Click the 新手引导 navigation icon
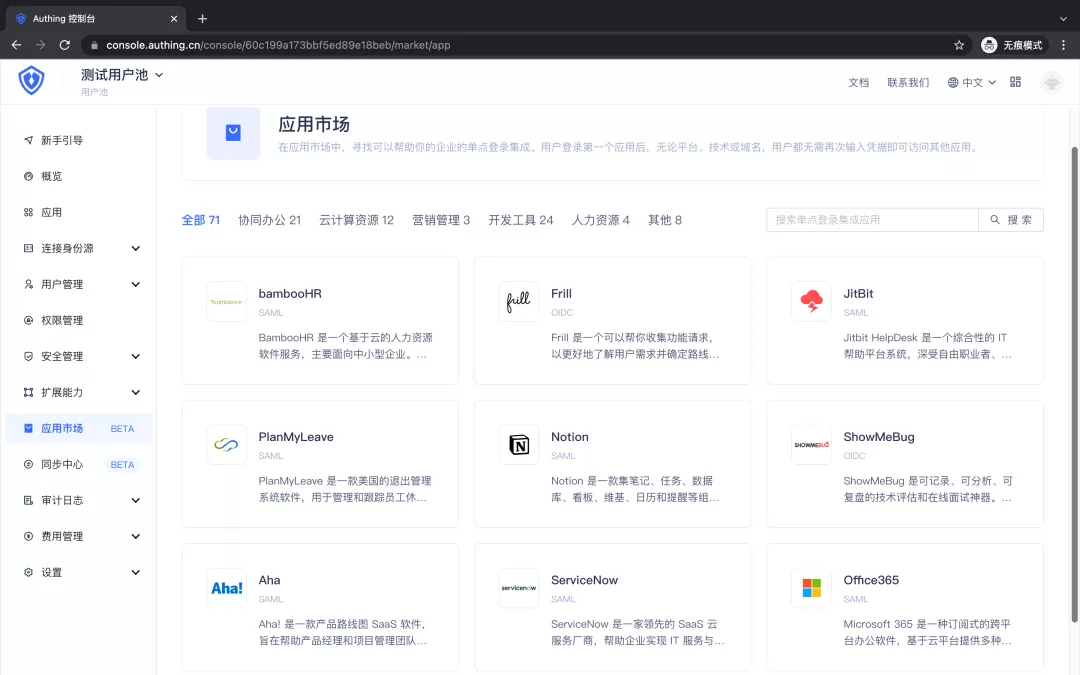 [x=28, y=140]
